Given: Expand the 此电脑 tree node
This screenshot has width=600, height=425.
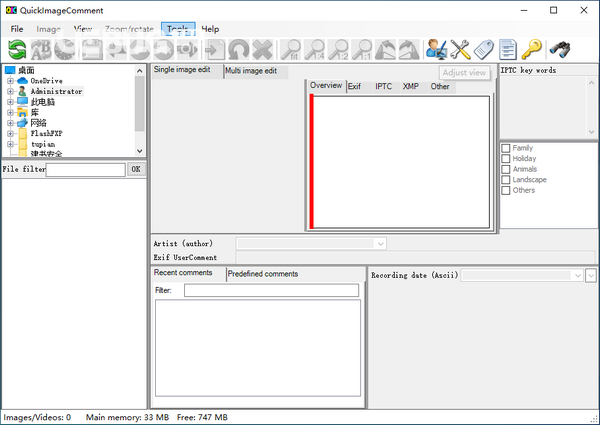Looking at the screenshot, I should (10, 102).
